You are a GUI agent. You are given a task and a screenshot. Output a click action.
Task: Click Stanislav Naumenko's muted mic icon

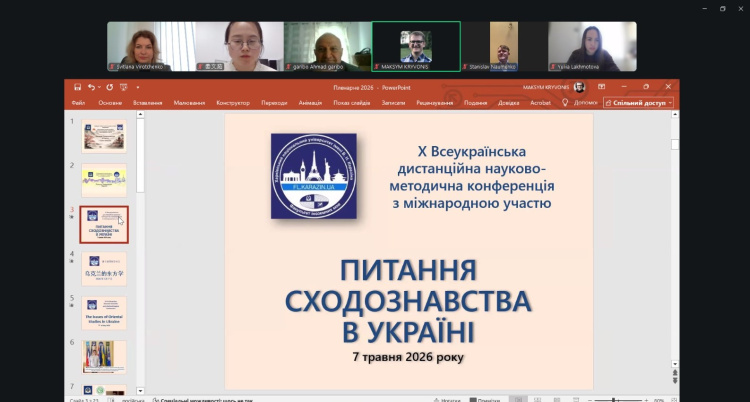coord(465,67)
